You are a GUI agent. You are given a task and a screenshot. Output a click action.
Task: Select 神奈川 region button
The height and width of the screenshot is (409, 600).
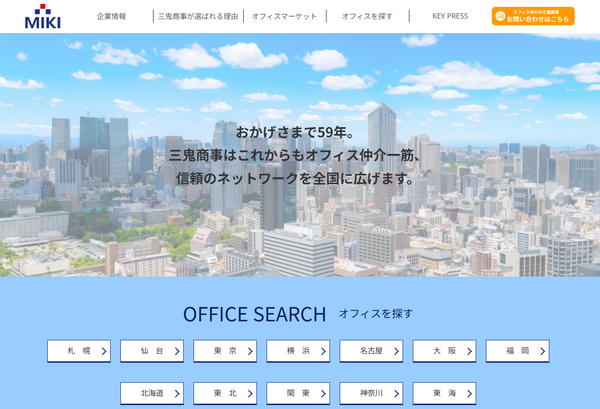pyautogui.click(x=371, y=393)
